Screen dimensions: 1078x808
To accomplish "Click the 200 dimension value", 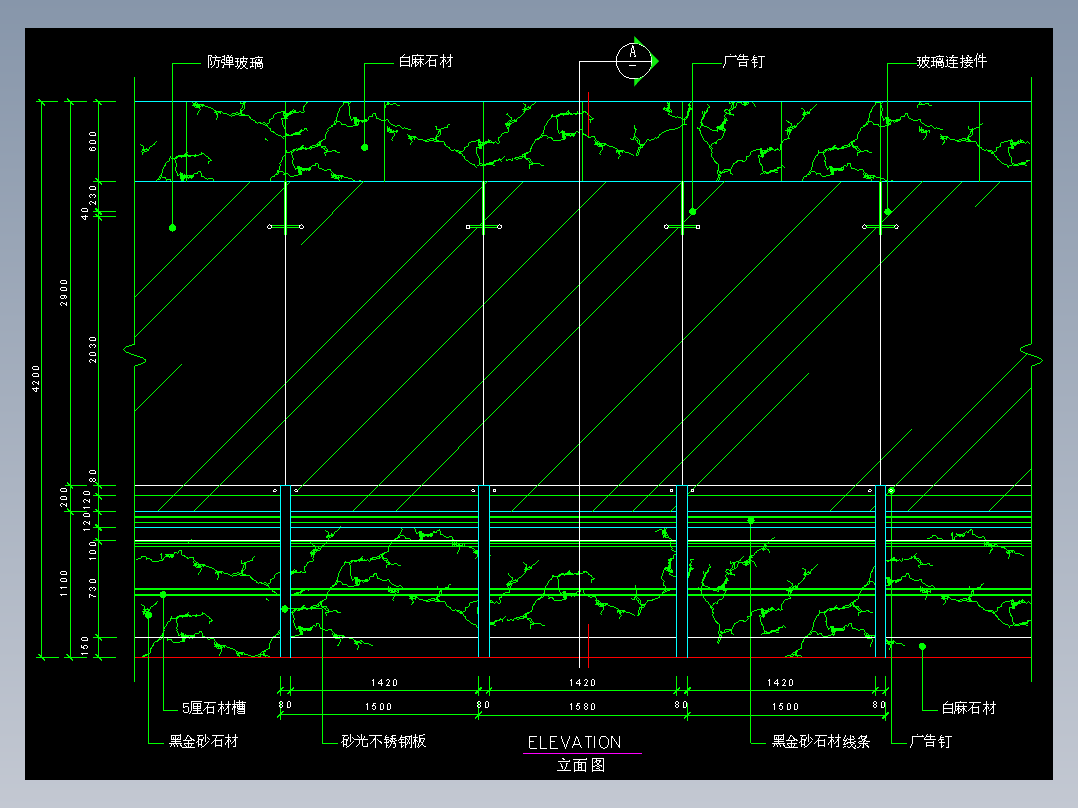I will coord(64,497).
